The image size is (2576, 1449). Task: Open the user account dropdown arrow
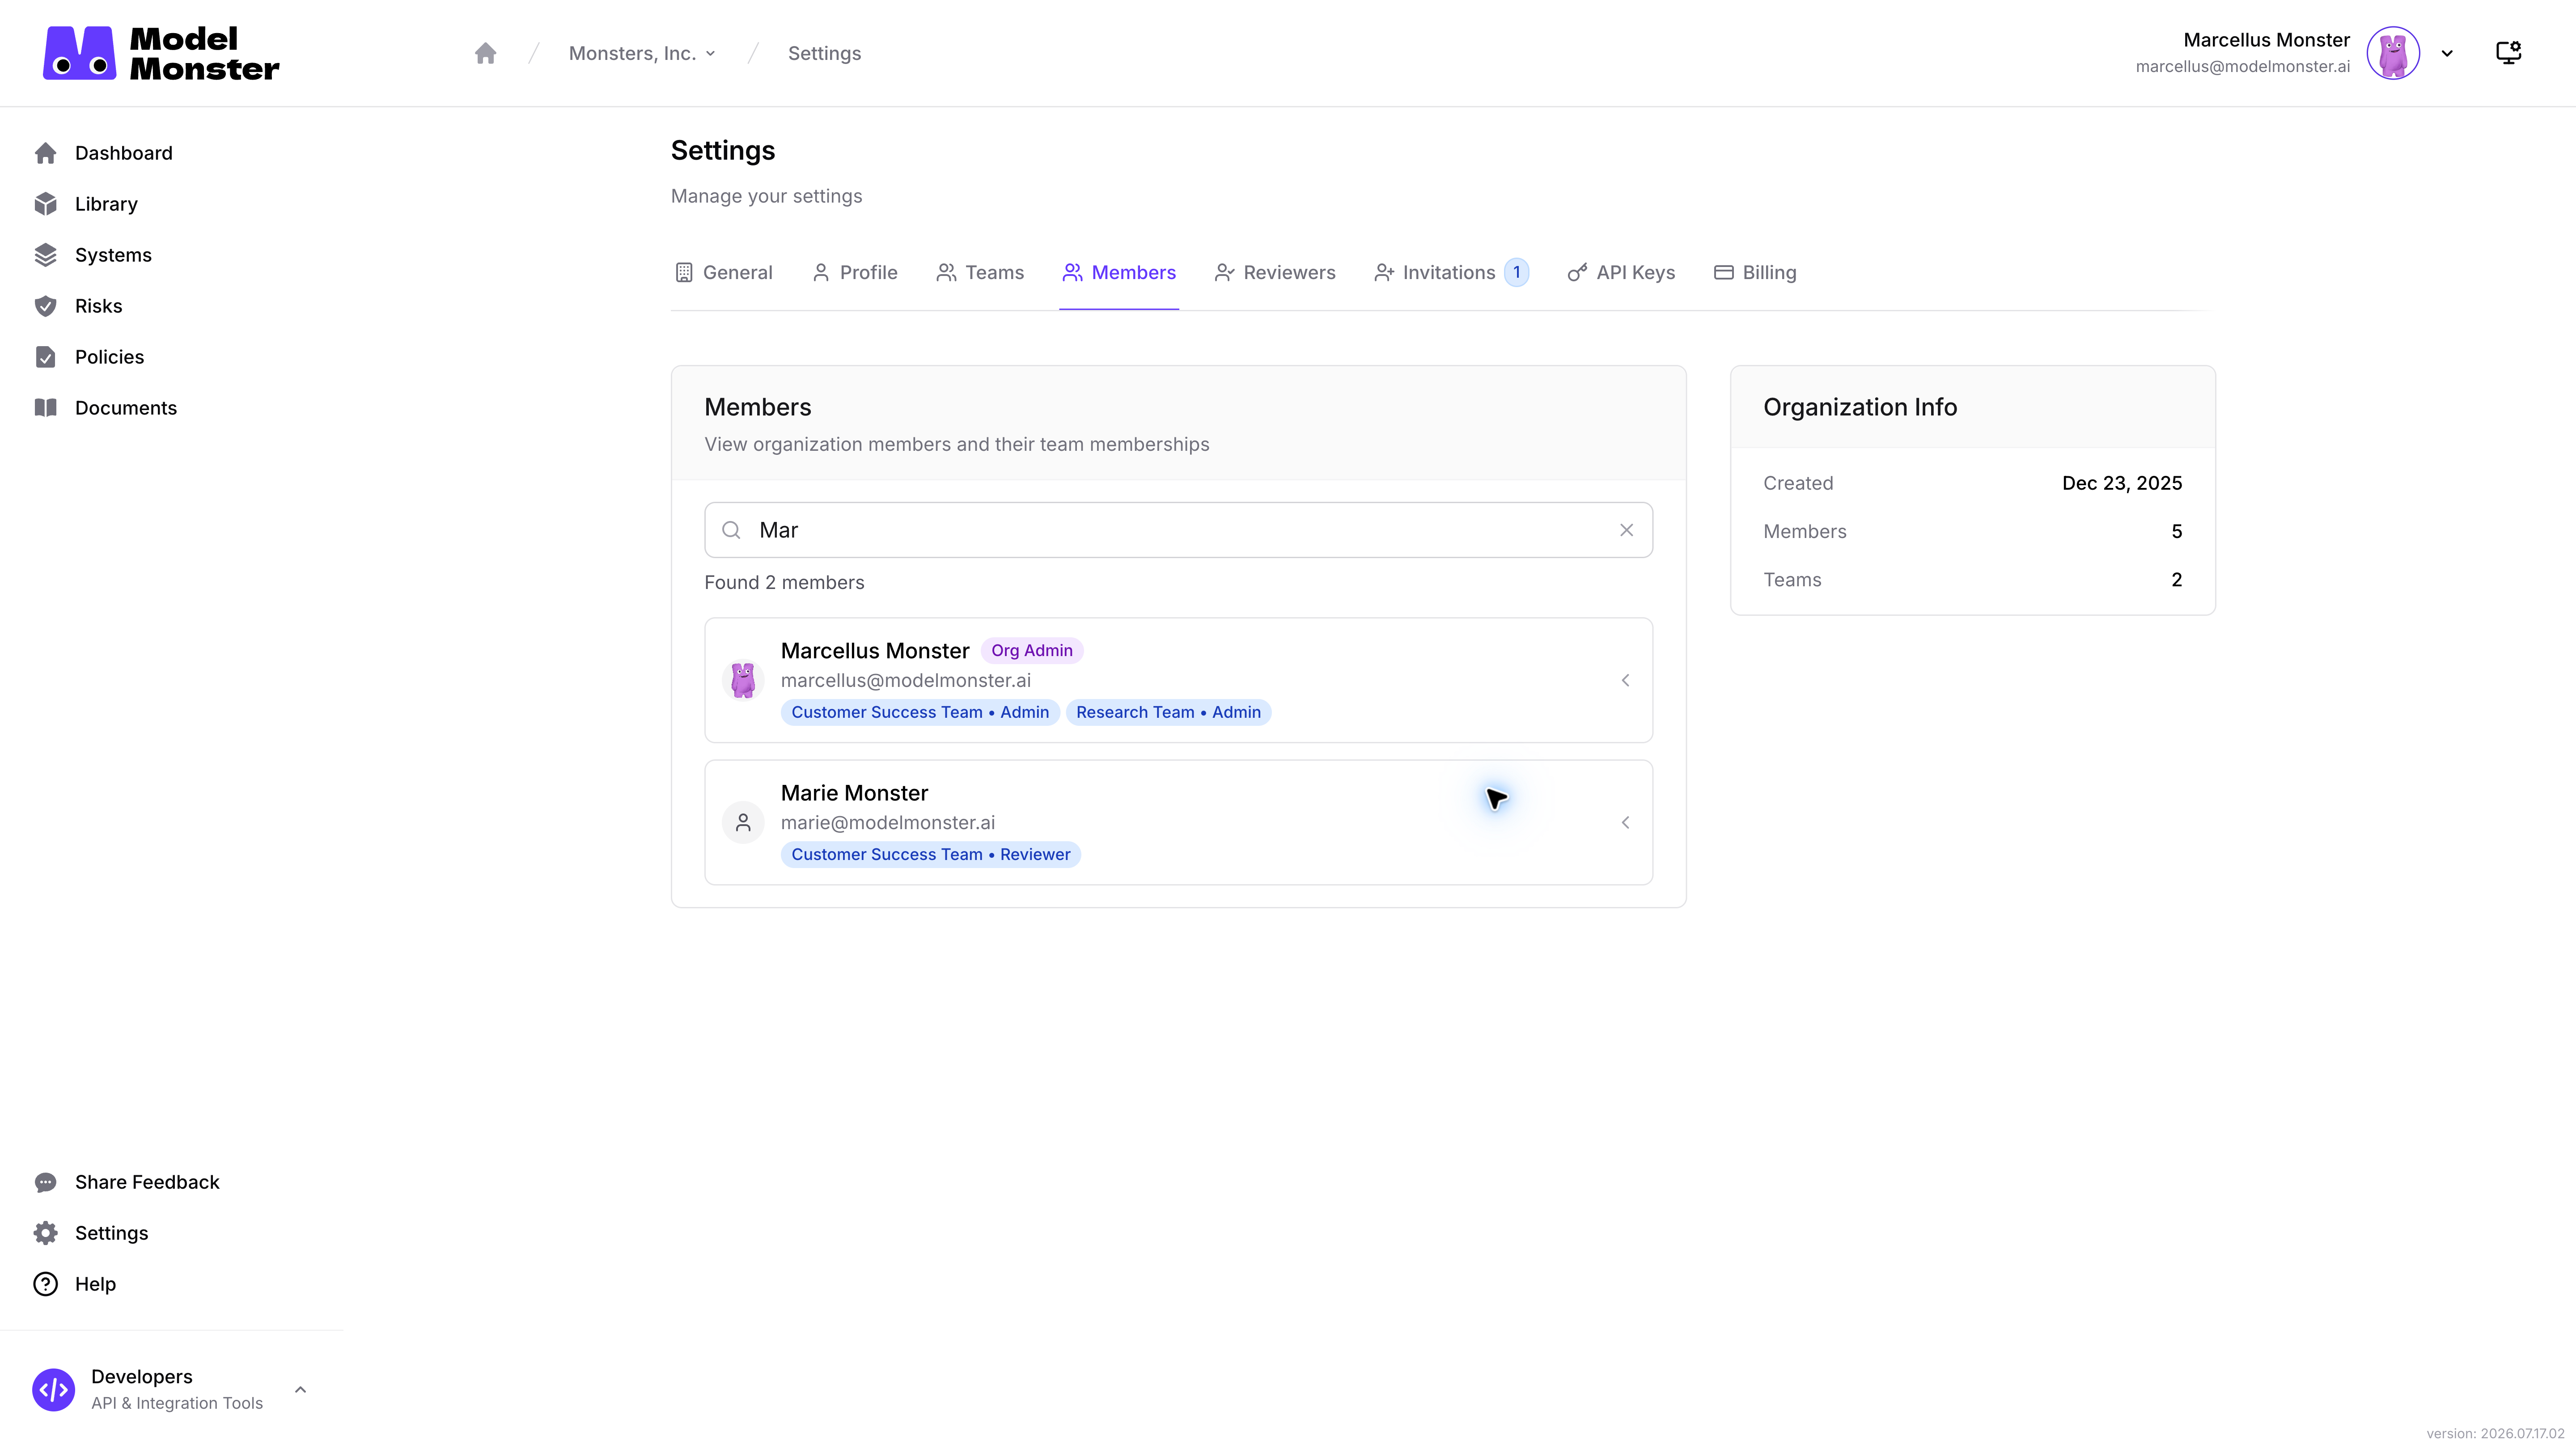pyautogui.click(x=2447, y=53)
